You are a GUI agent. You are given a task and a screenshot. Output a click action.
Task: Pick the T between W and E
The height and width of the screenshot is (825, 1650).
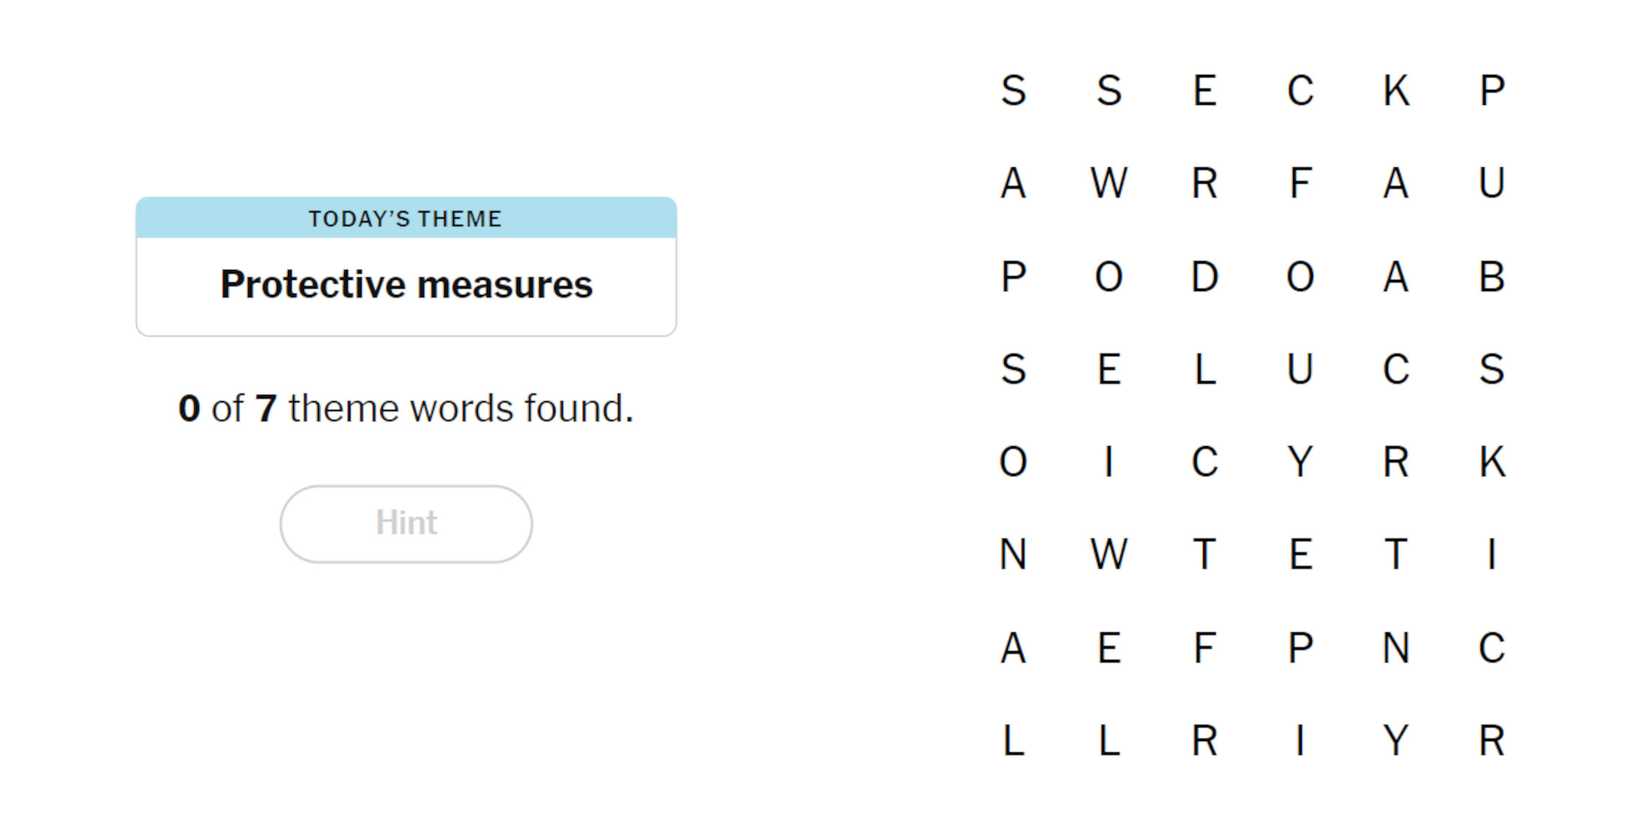click(1204, 555)
